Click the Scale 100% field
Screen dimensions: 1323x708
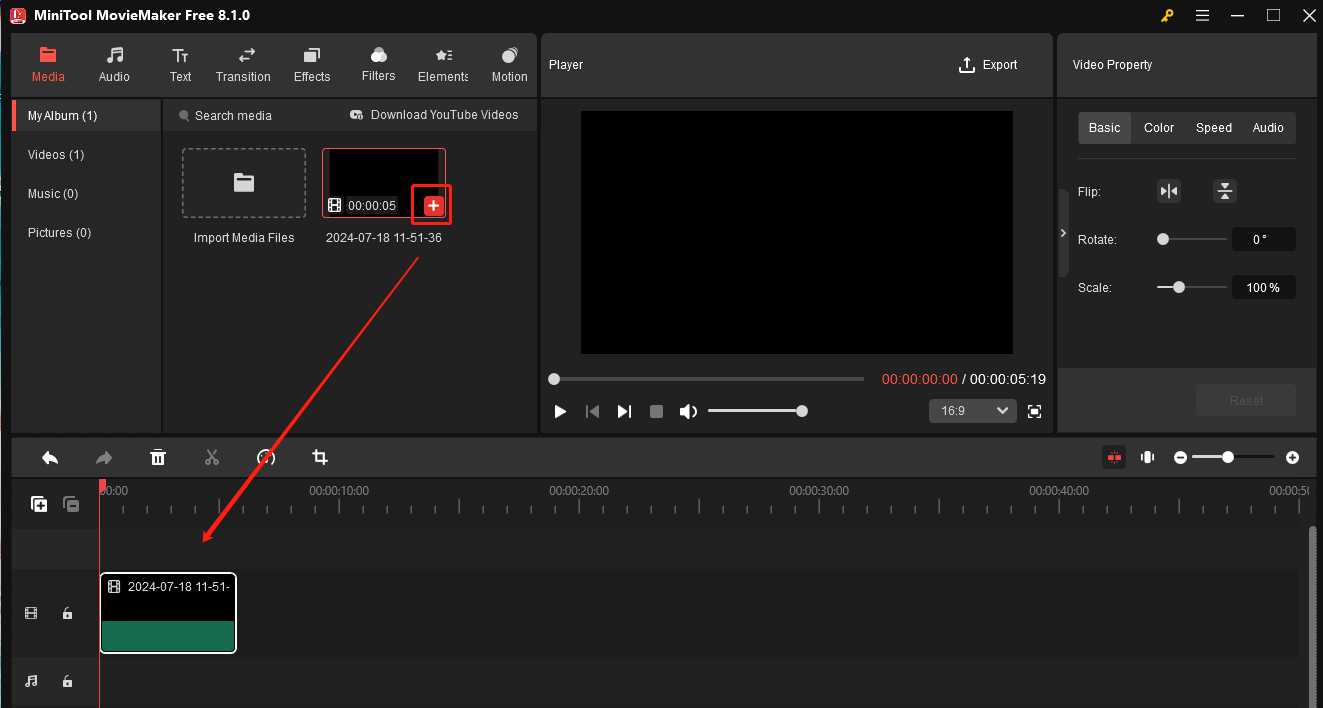pyautogui.click(x=1264, y=288)
